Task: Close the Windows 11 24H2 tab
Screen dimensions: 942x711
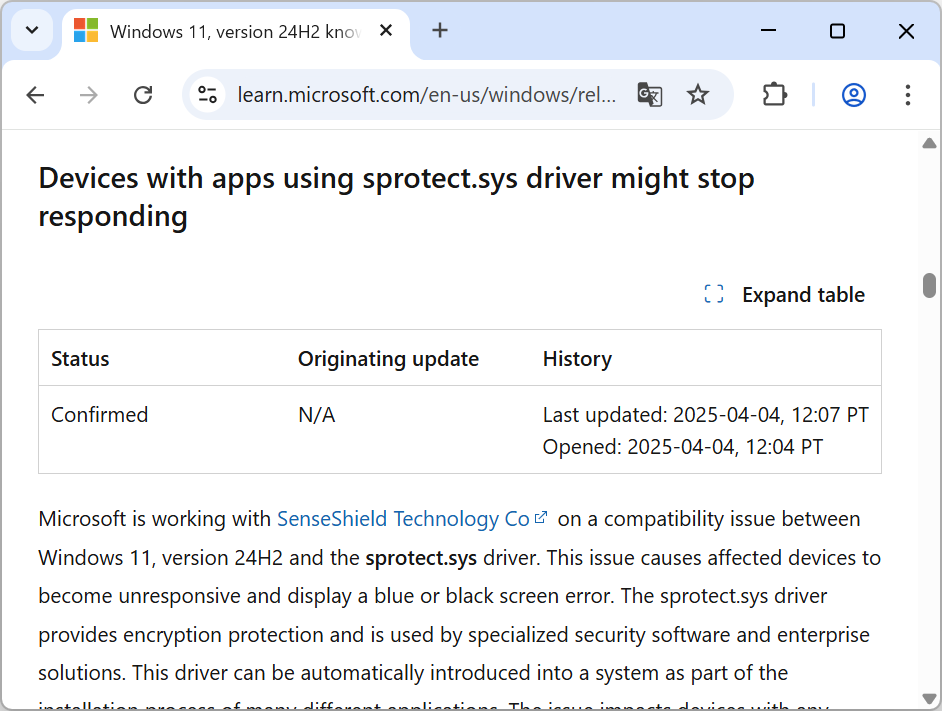Action: tap(386, 30)
